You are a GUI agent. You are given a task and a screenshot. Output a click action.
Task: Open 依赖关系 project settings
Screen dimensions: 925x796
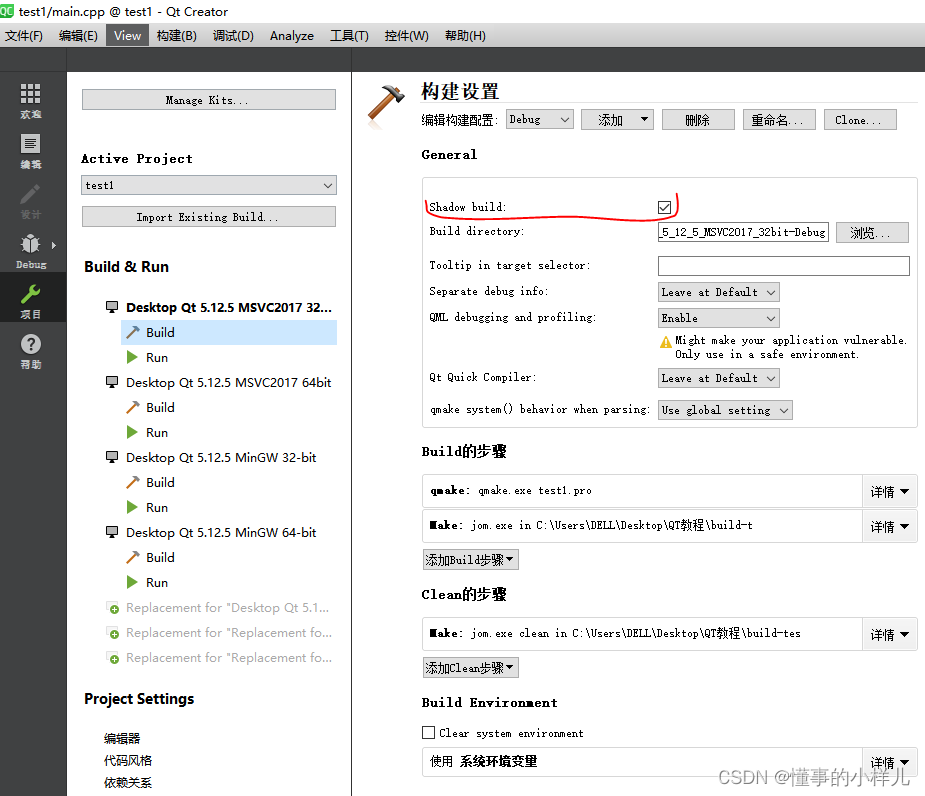[x=128, y=782]
